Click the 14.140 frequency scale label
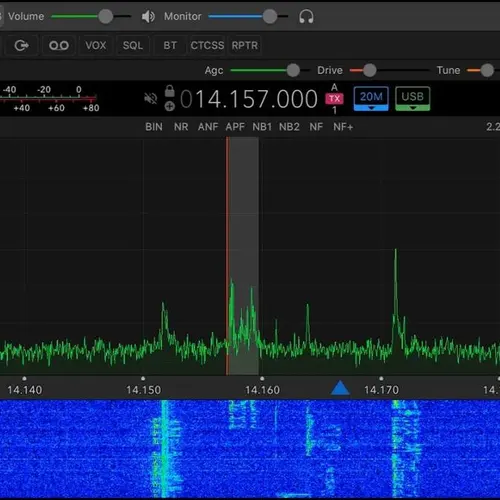The image size is (500, 500). click(25, 390)
